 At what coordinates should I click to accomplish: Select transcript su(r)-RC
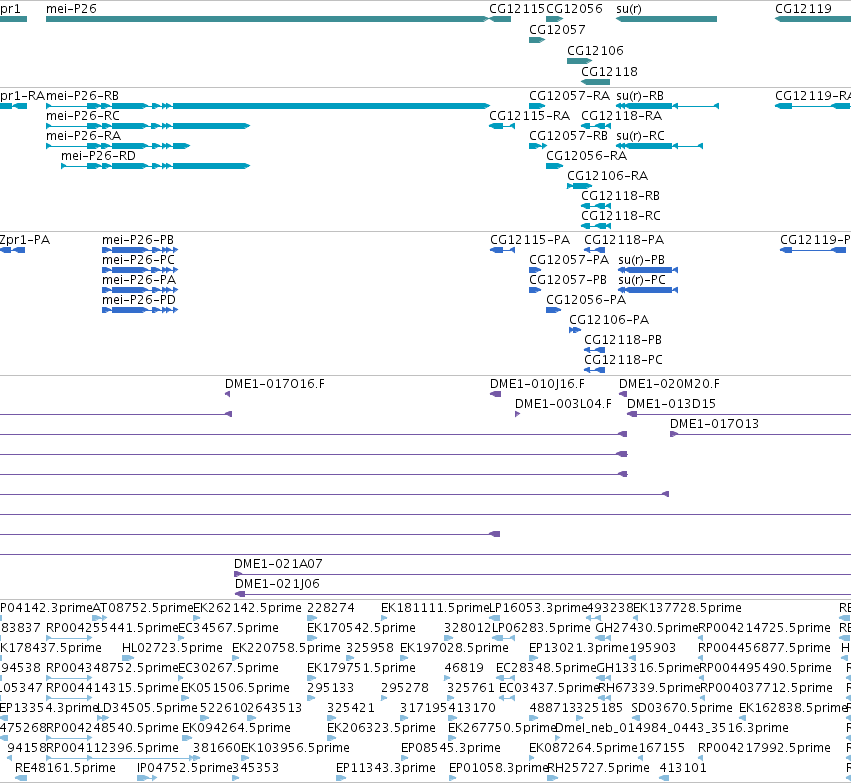point(659,145)
